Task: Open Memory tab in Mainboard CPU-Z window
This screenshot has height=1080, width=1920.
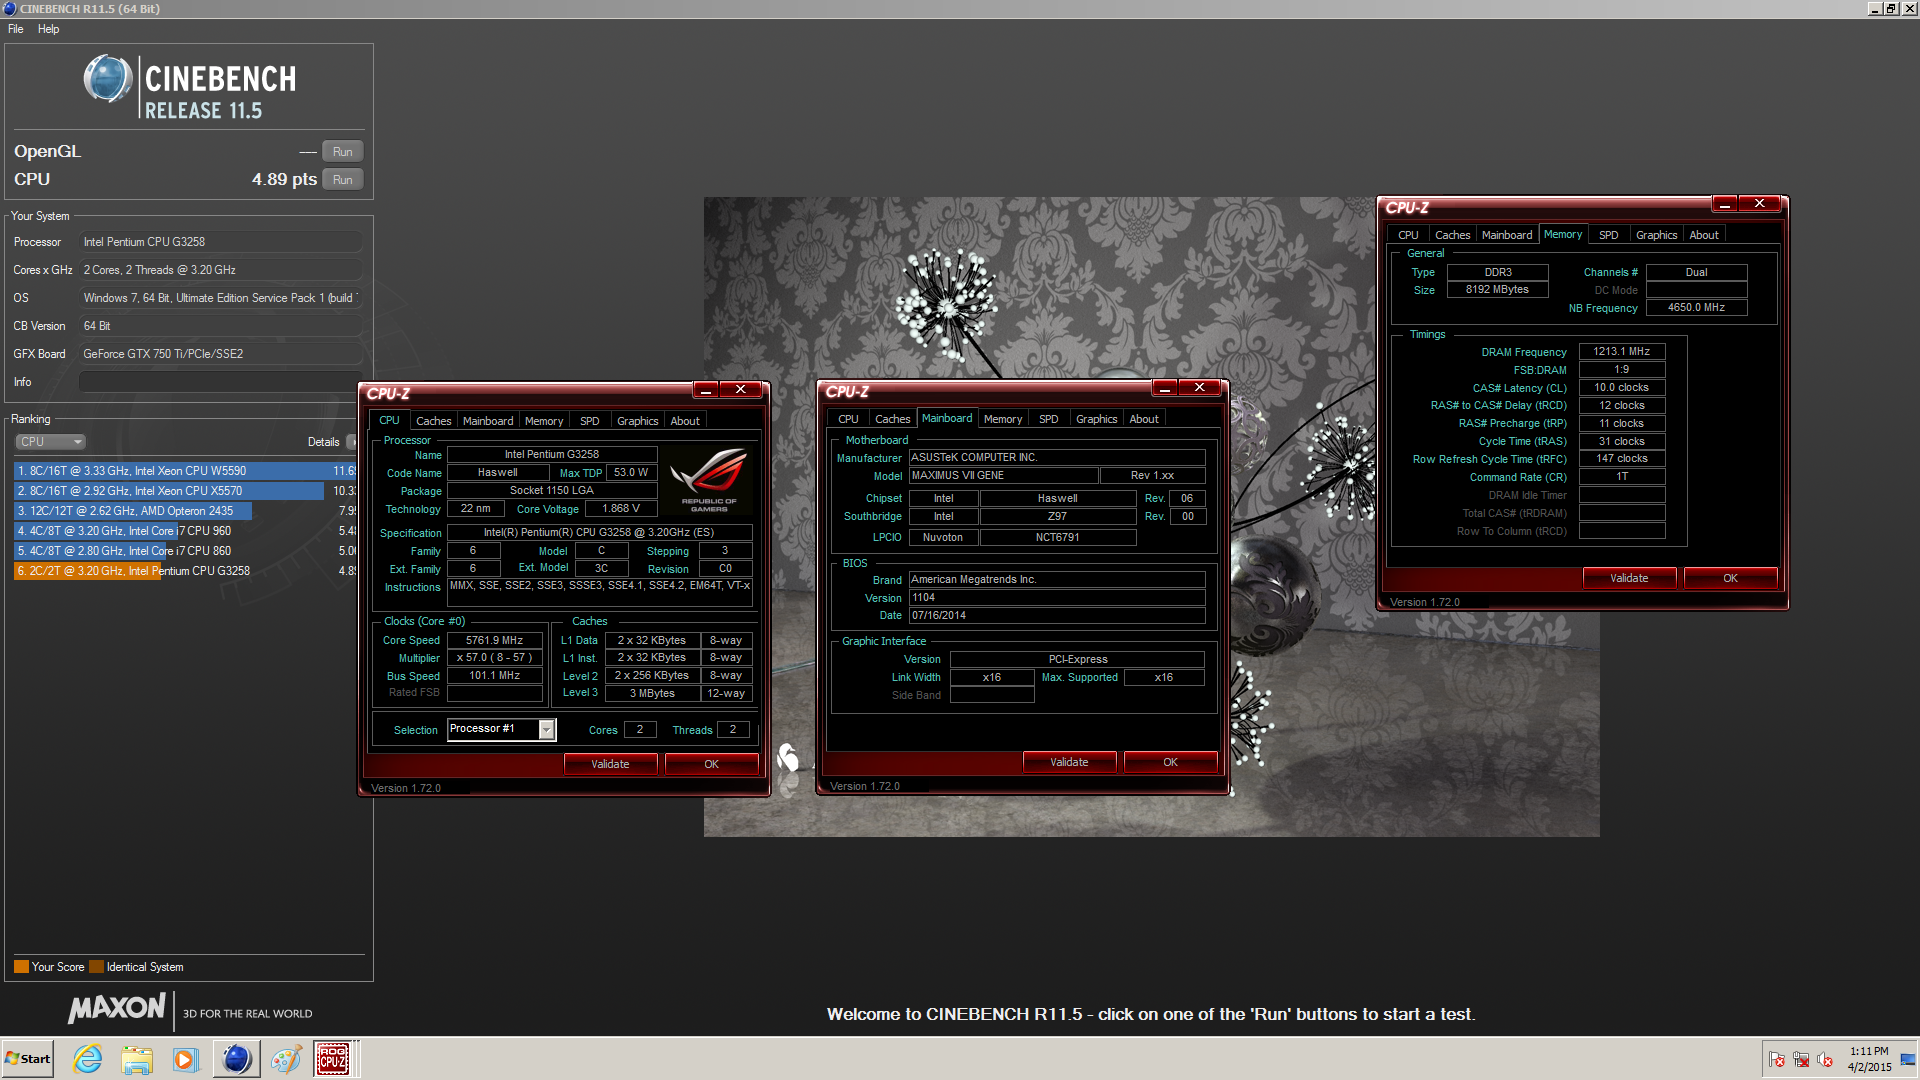Action: (x=1002, y=419)
